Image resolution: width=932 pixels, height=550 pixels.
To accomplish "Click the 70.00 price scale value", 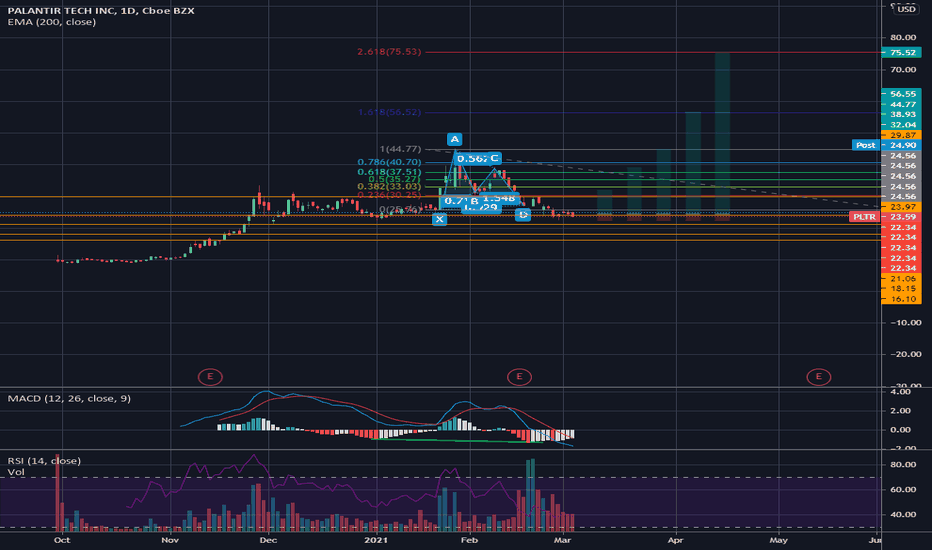I will [x=903, y=70].
